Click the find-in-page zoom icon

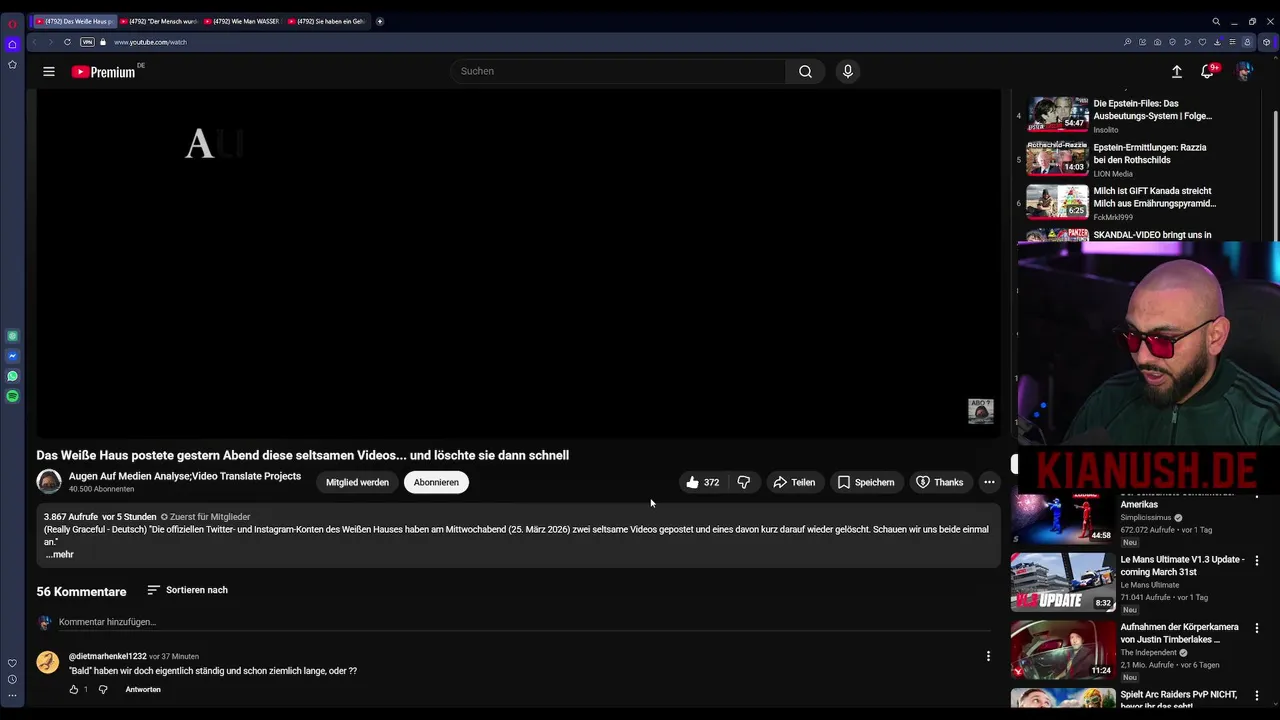coord(1128,42)
